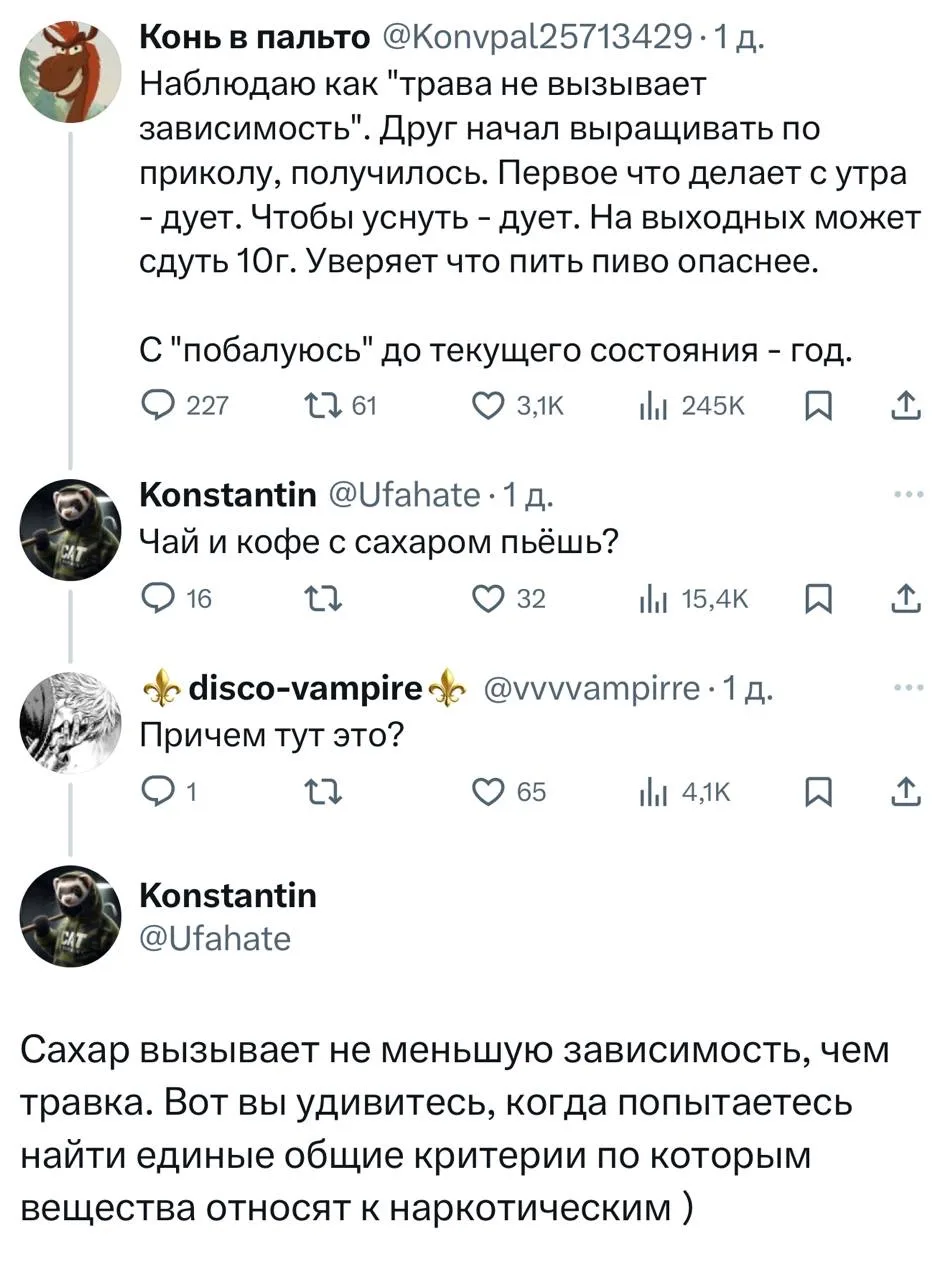Open disco-vampire's profile avatar
Screen dimensions: 948x1280
coord(70,722)
